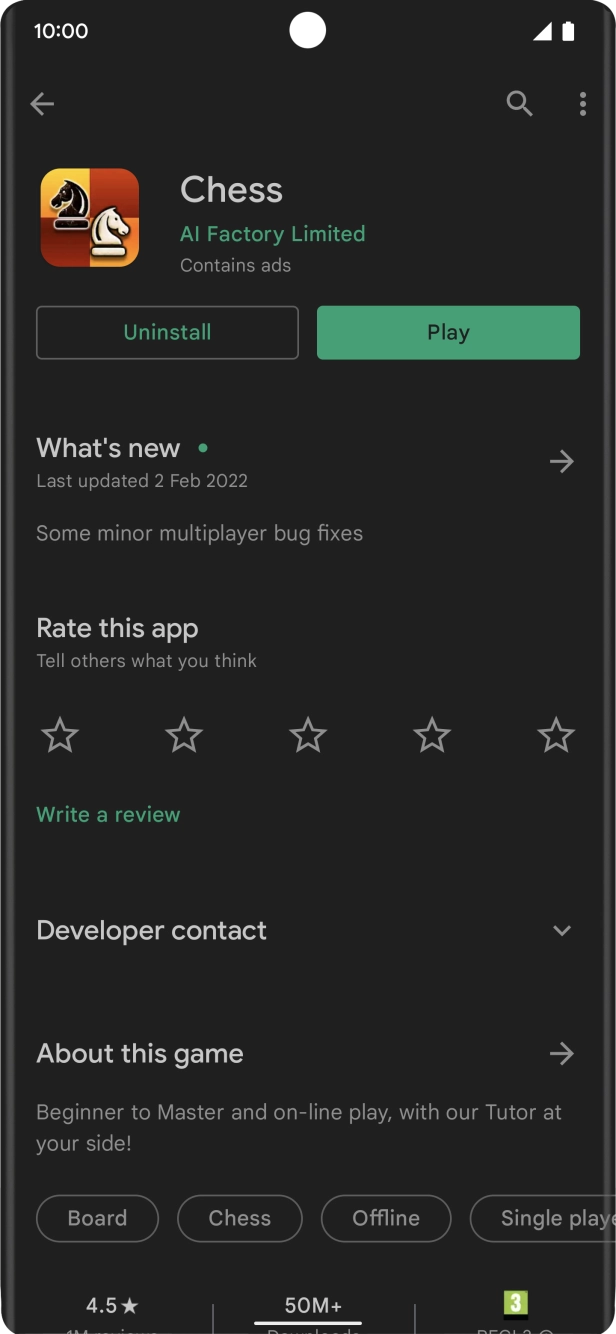Give the app three stars
Screen dimensions: 616x1334
[x=308, y=736]
